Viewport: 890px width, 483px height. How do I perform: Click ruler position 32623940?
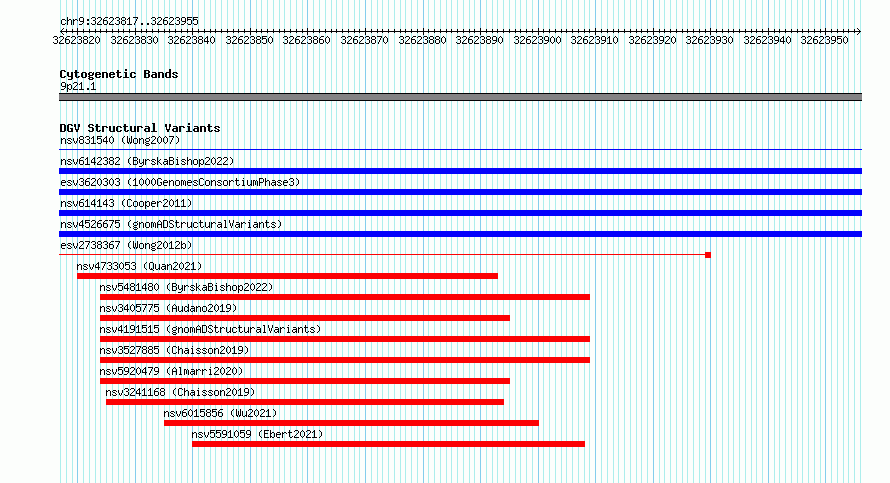click(767, 40)
